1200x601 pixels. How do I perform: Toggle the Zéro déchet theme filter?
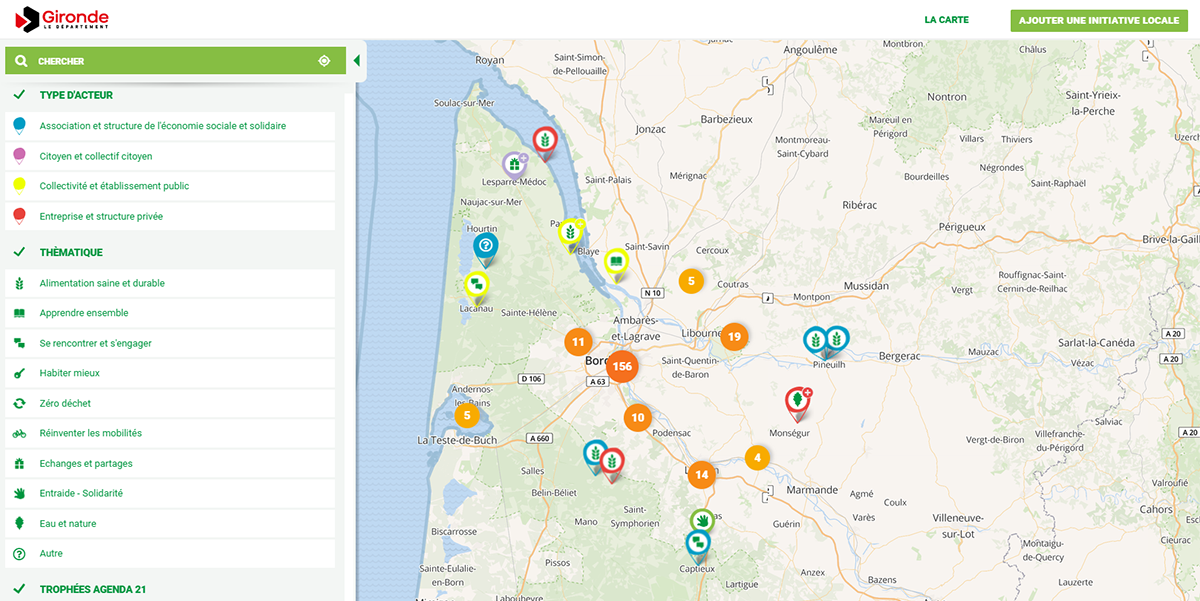point(65,403)
